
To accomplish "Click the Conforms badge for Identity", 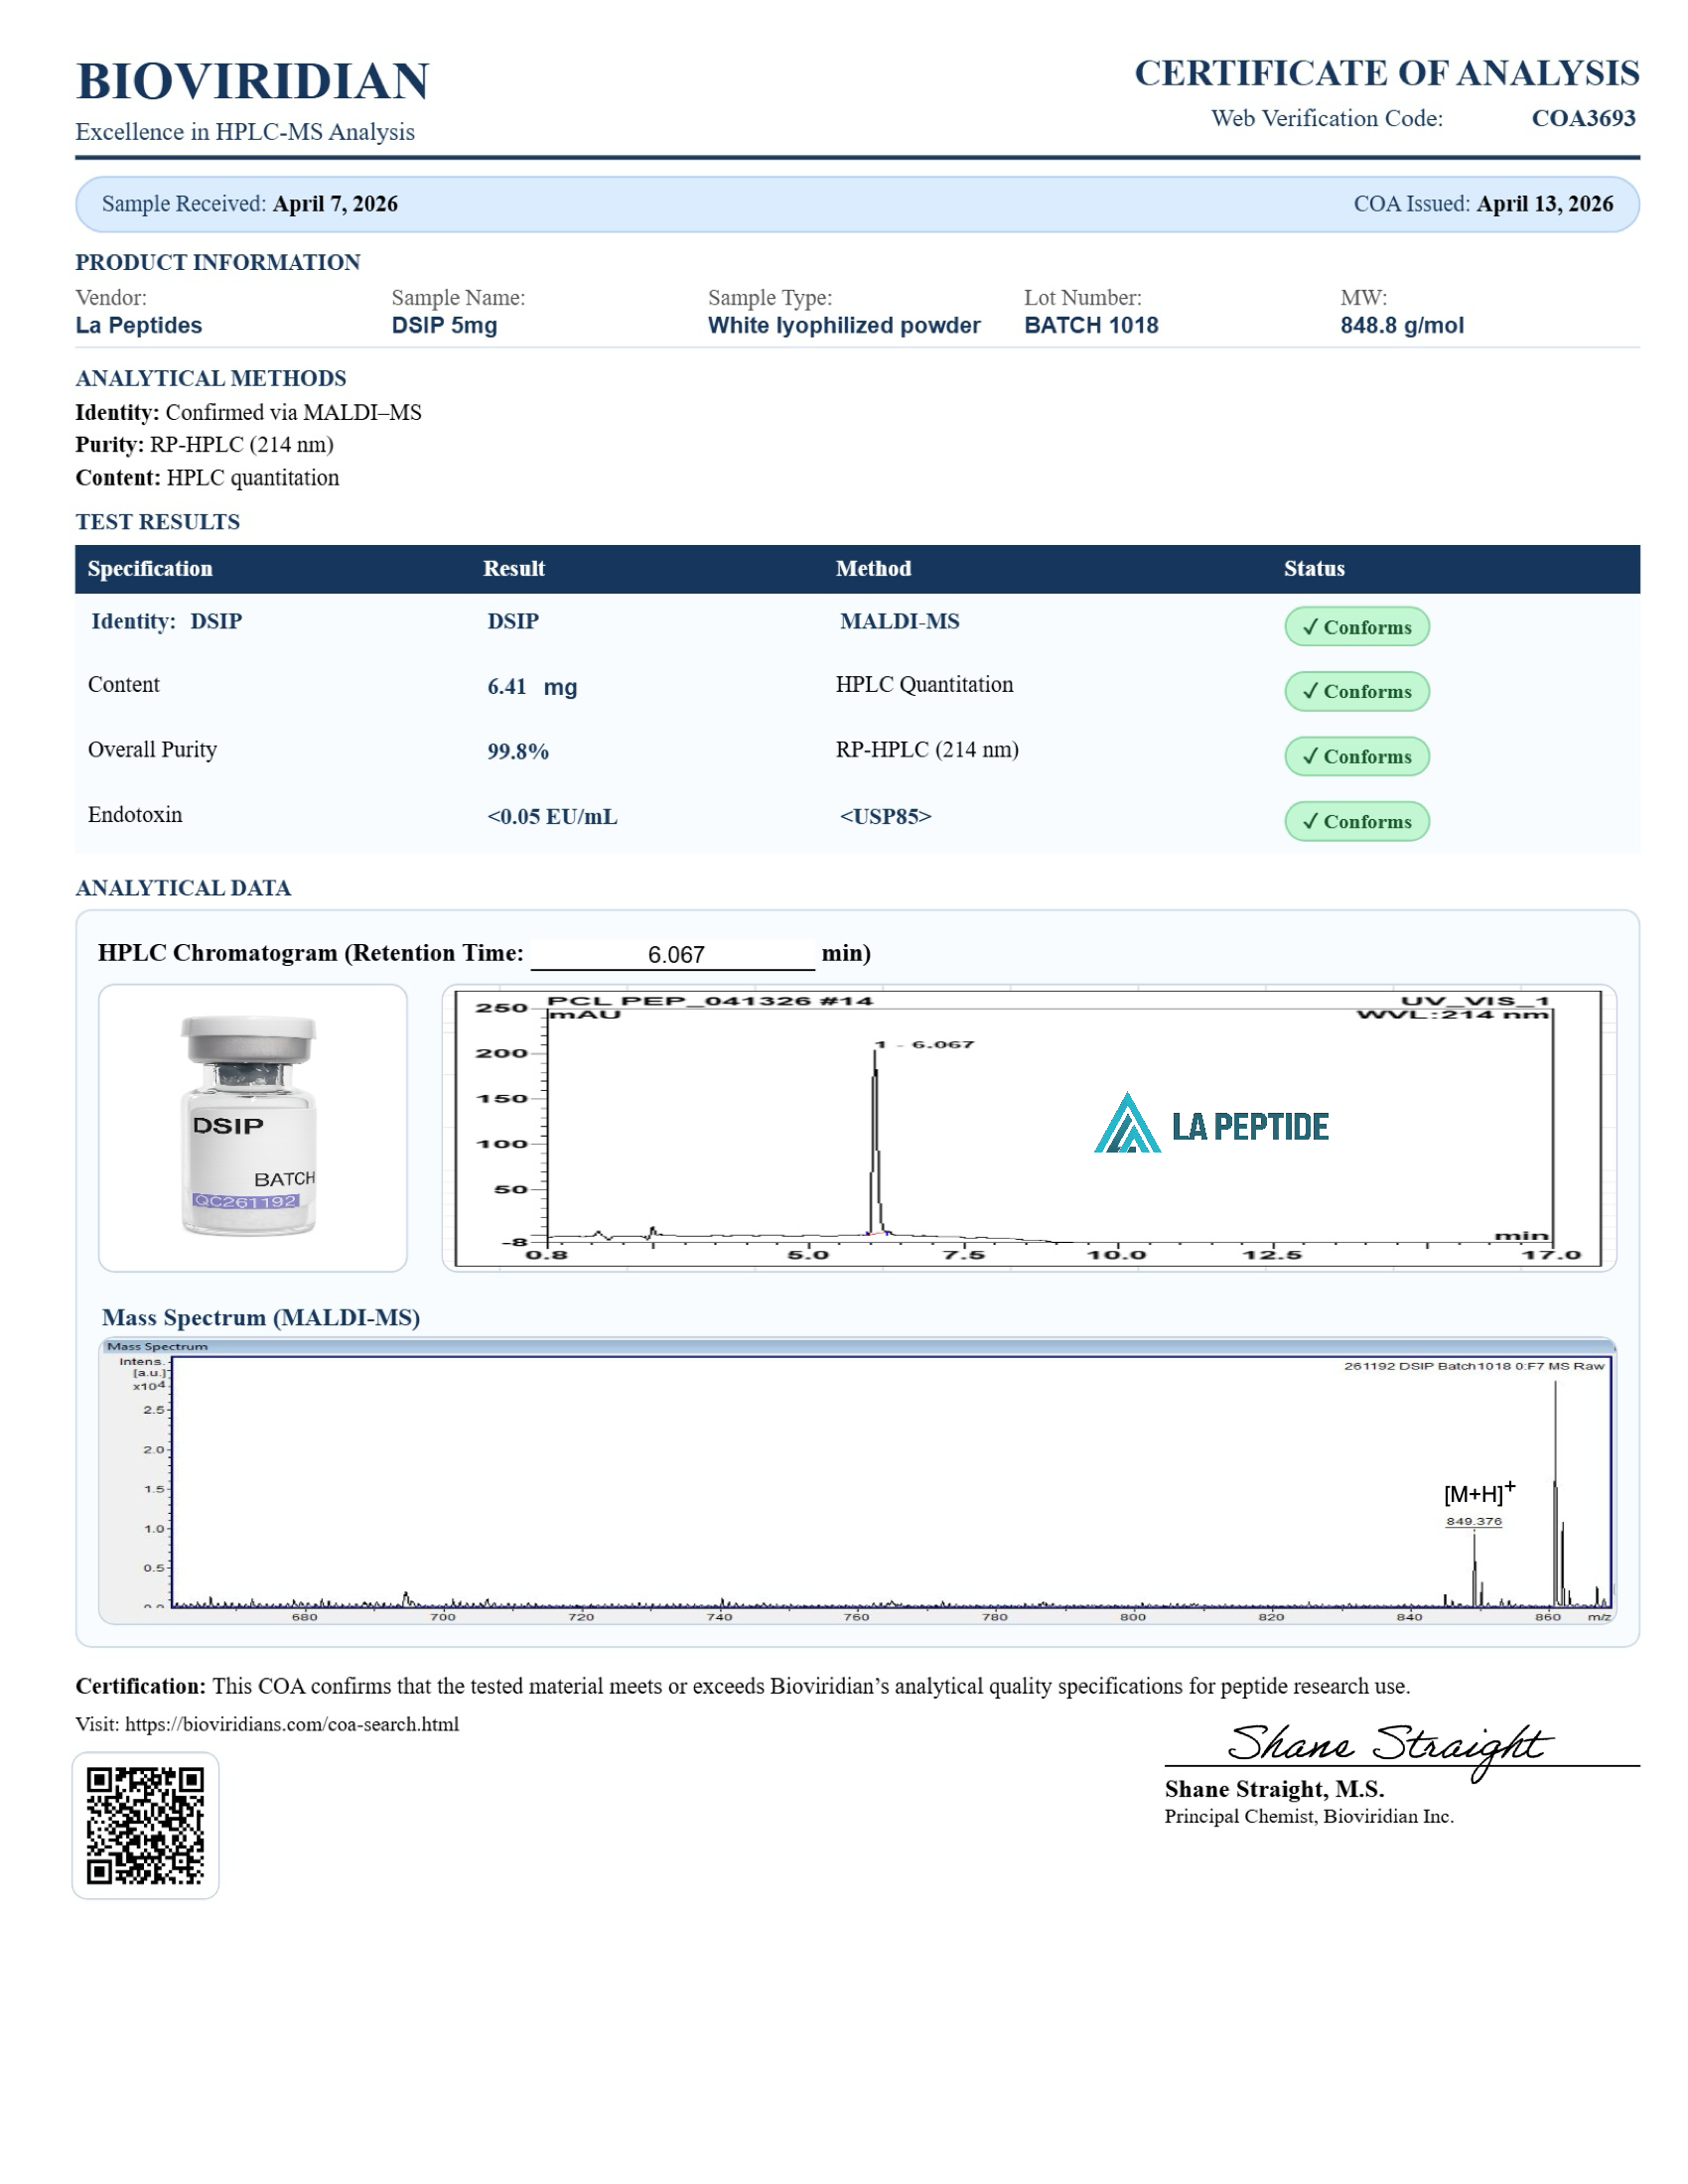I will pyautogui.click(x=1356, y=627).
